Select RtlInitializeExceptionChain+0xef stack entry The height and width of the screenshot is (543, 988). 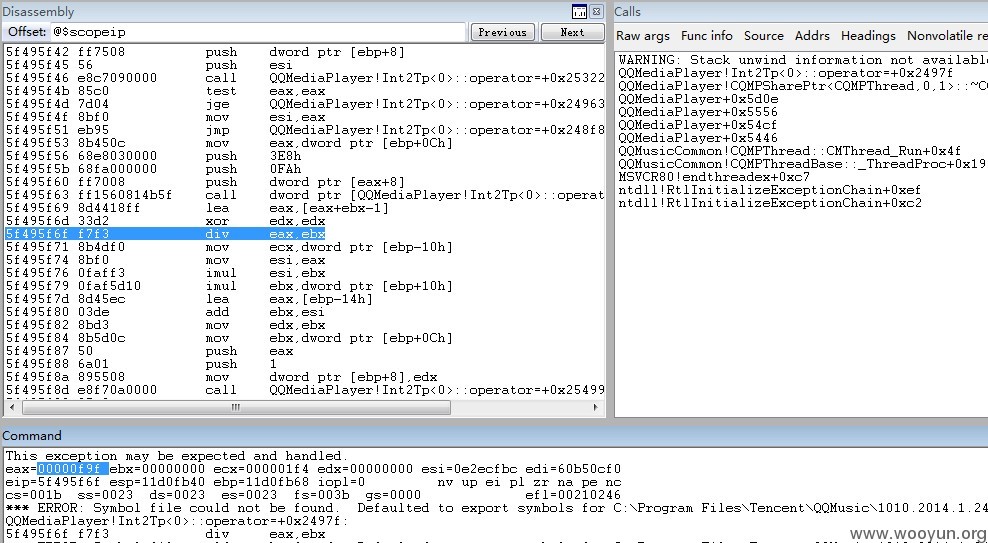[769, 190]
